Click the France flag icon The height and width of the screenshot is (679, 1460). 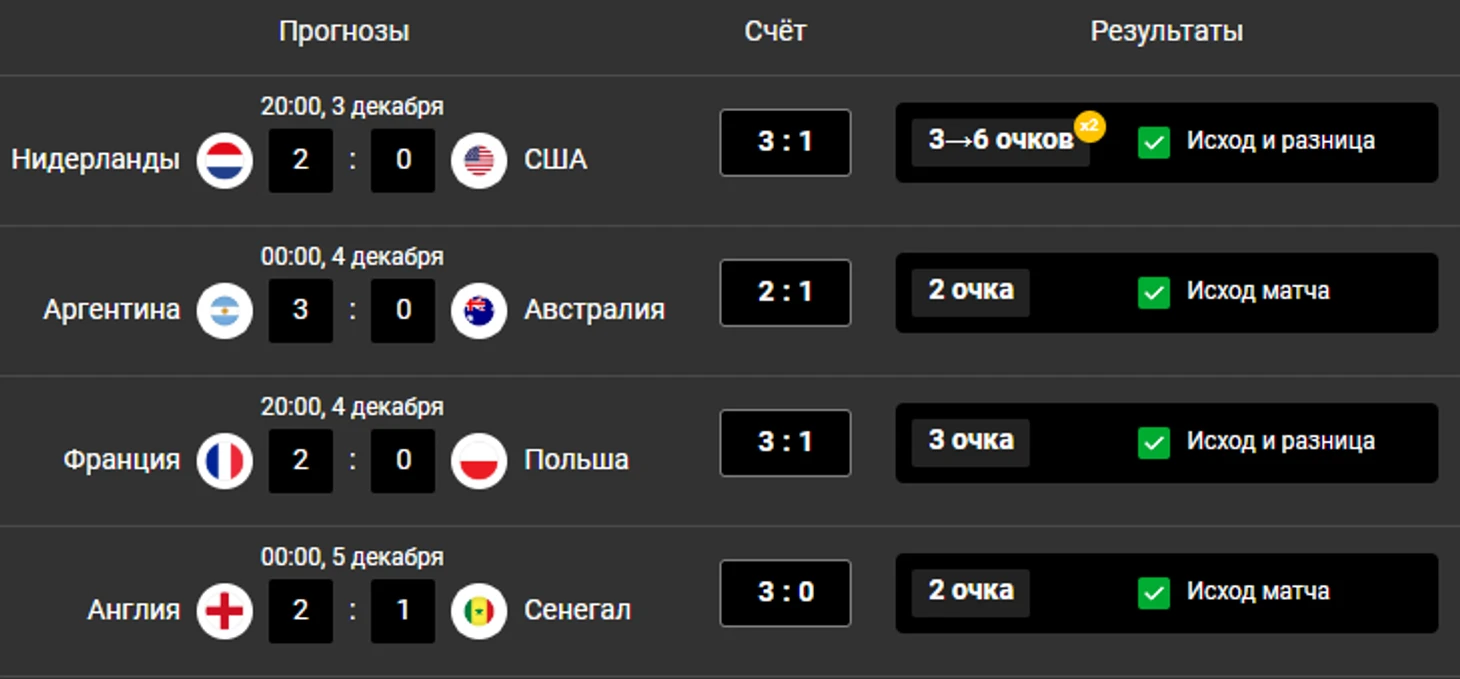(x=225, y=461)
